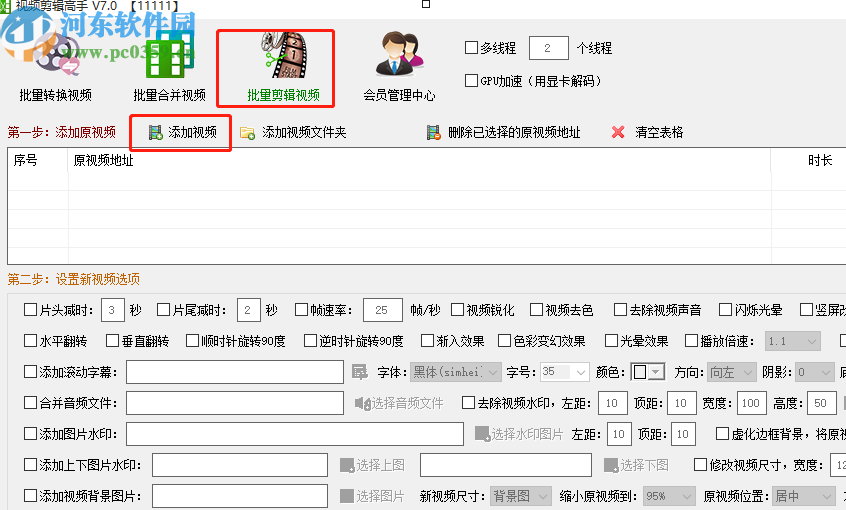
Task: Select the 批量剪辑视频 film icon
Action: coord(283,55)
